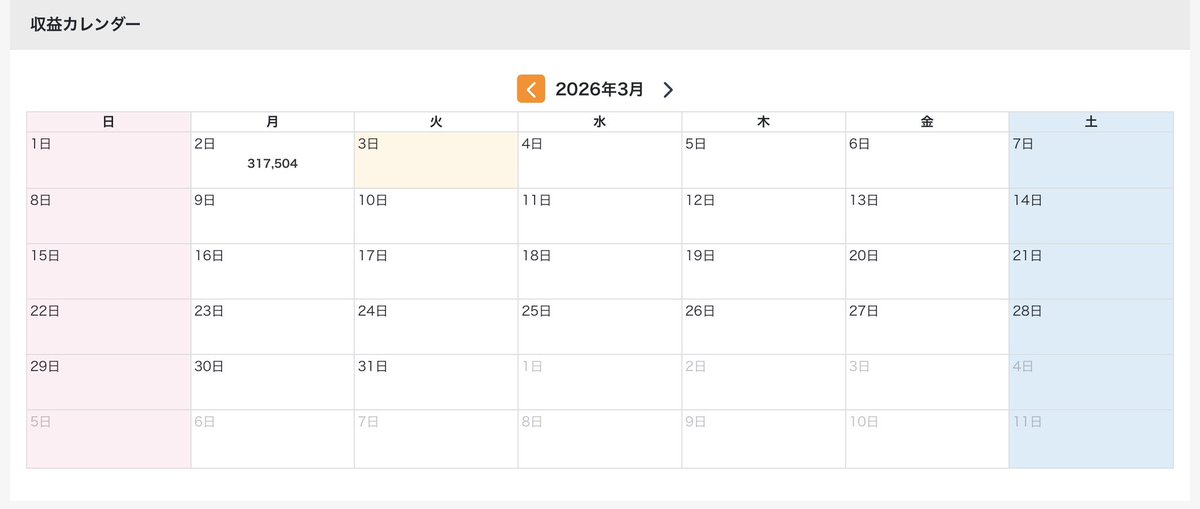
Task: Click the 日 weekday column header
Action: click(109, 122)
